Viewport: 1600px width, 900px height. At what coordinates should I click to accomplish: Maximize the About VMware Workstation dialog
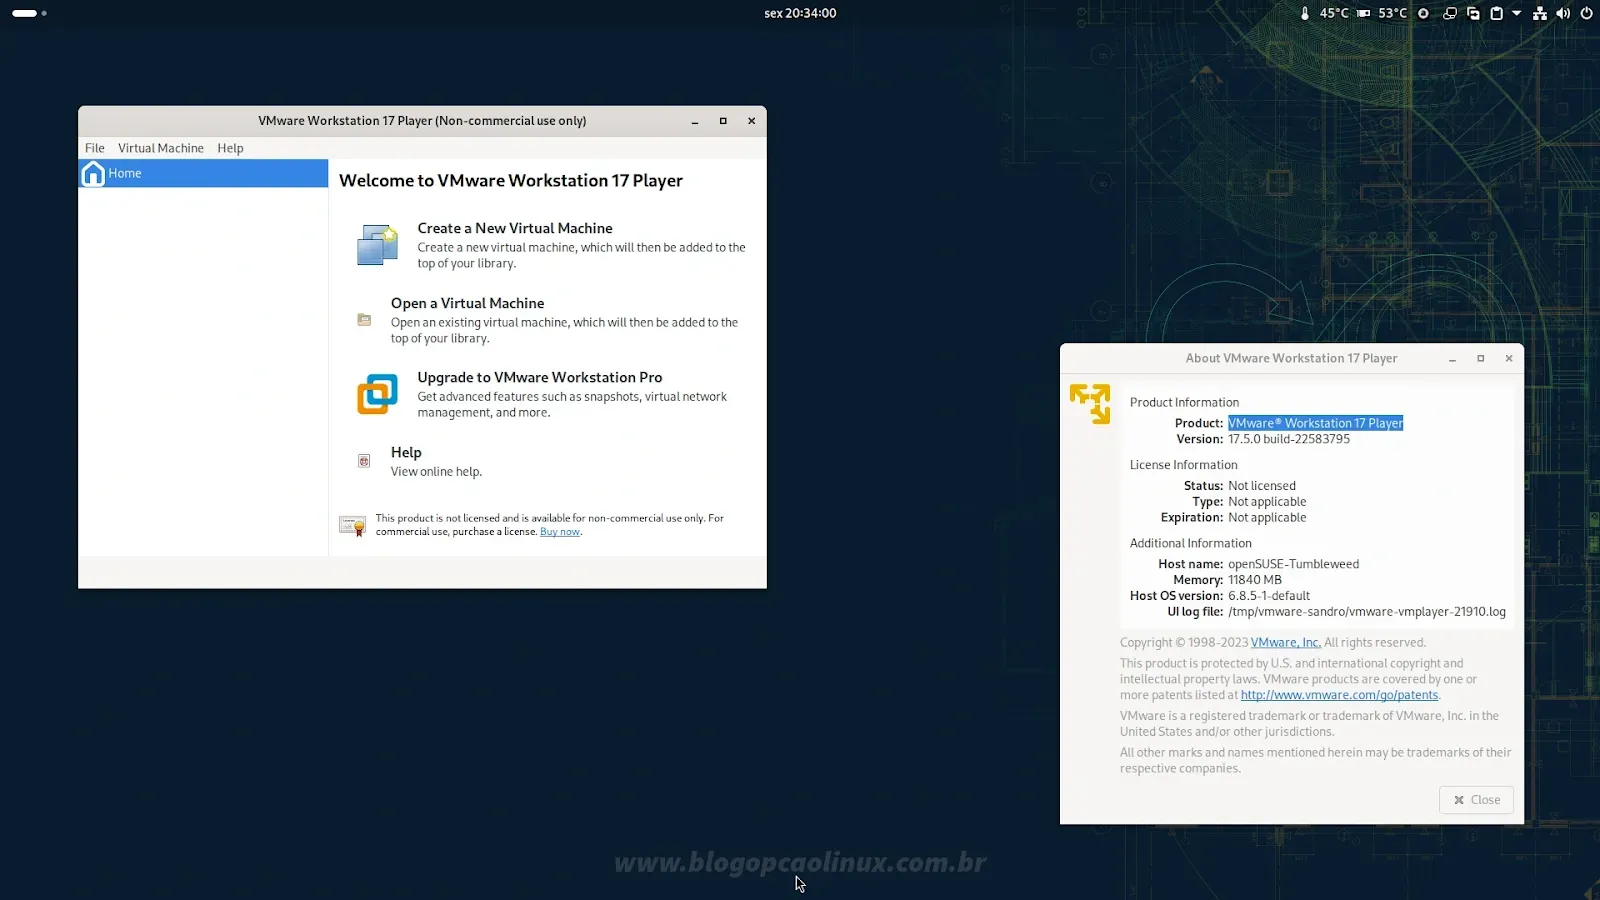[x=1481, y=358]
